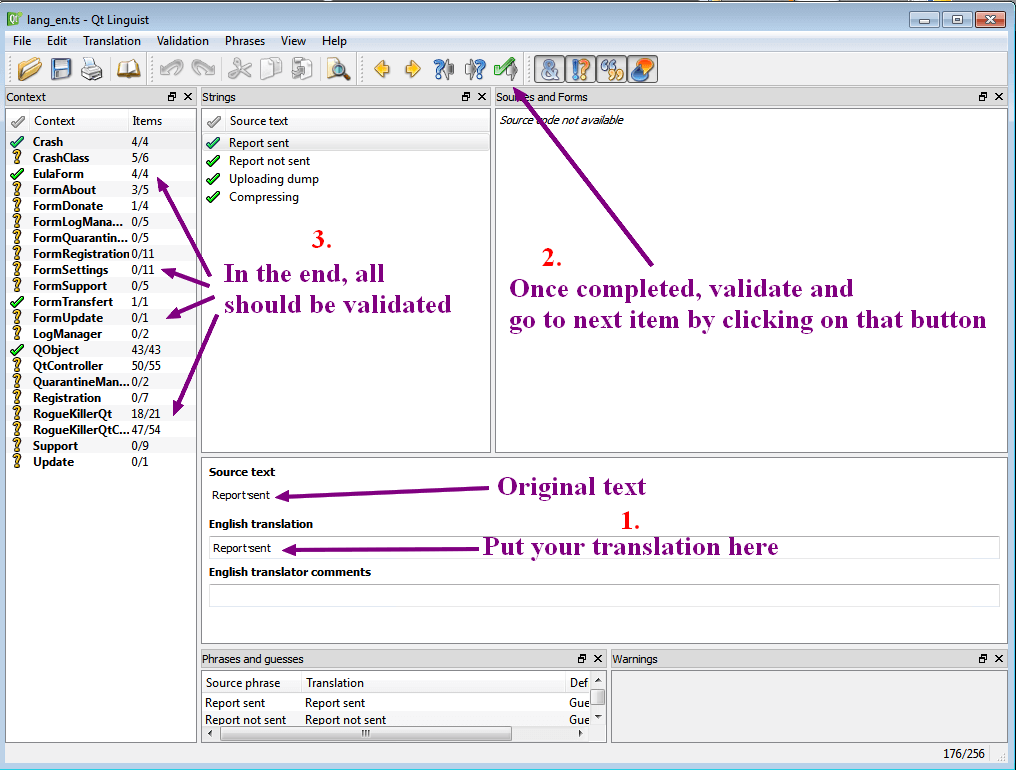This screenshot has height=770, width=1016.
Task: Click the Print icon in toolbar
Action: pyautogui.click(x=92, y=69)
